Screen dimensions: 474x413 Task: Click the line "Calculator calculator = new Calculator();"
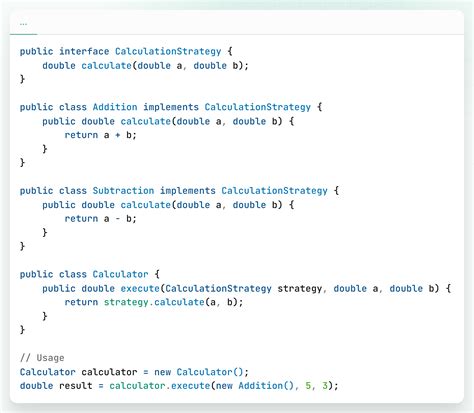click(134, 372)
